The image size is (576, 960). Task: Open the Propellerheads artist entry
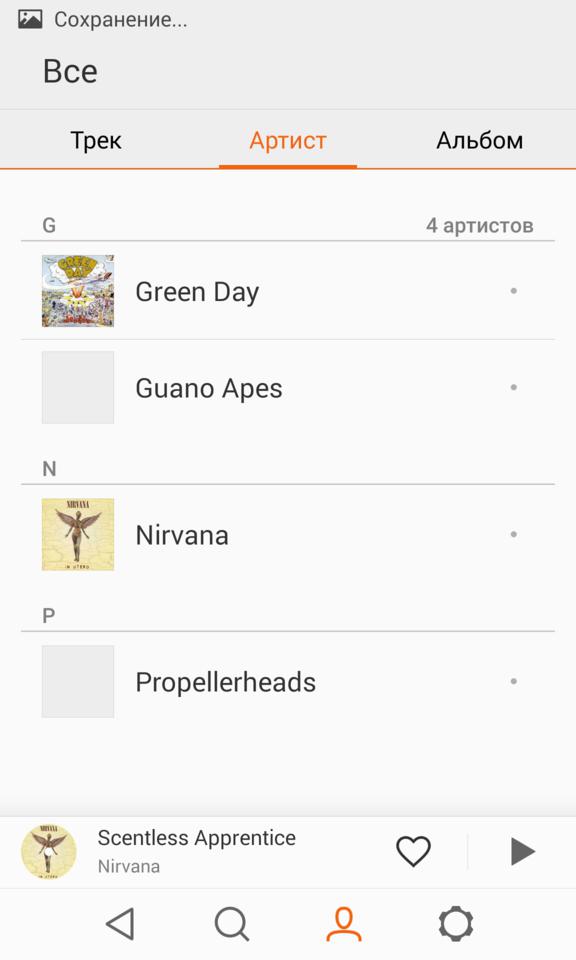tap(288, 681)
